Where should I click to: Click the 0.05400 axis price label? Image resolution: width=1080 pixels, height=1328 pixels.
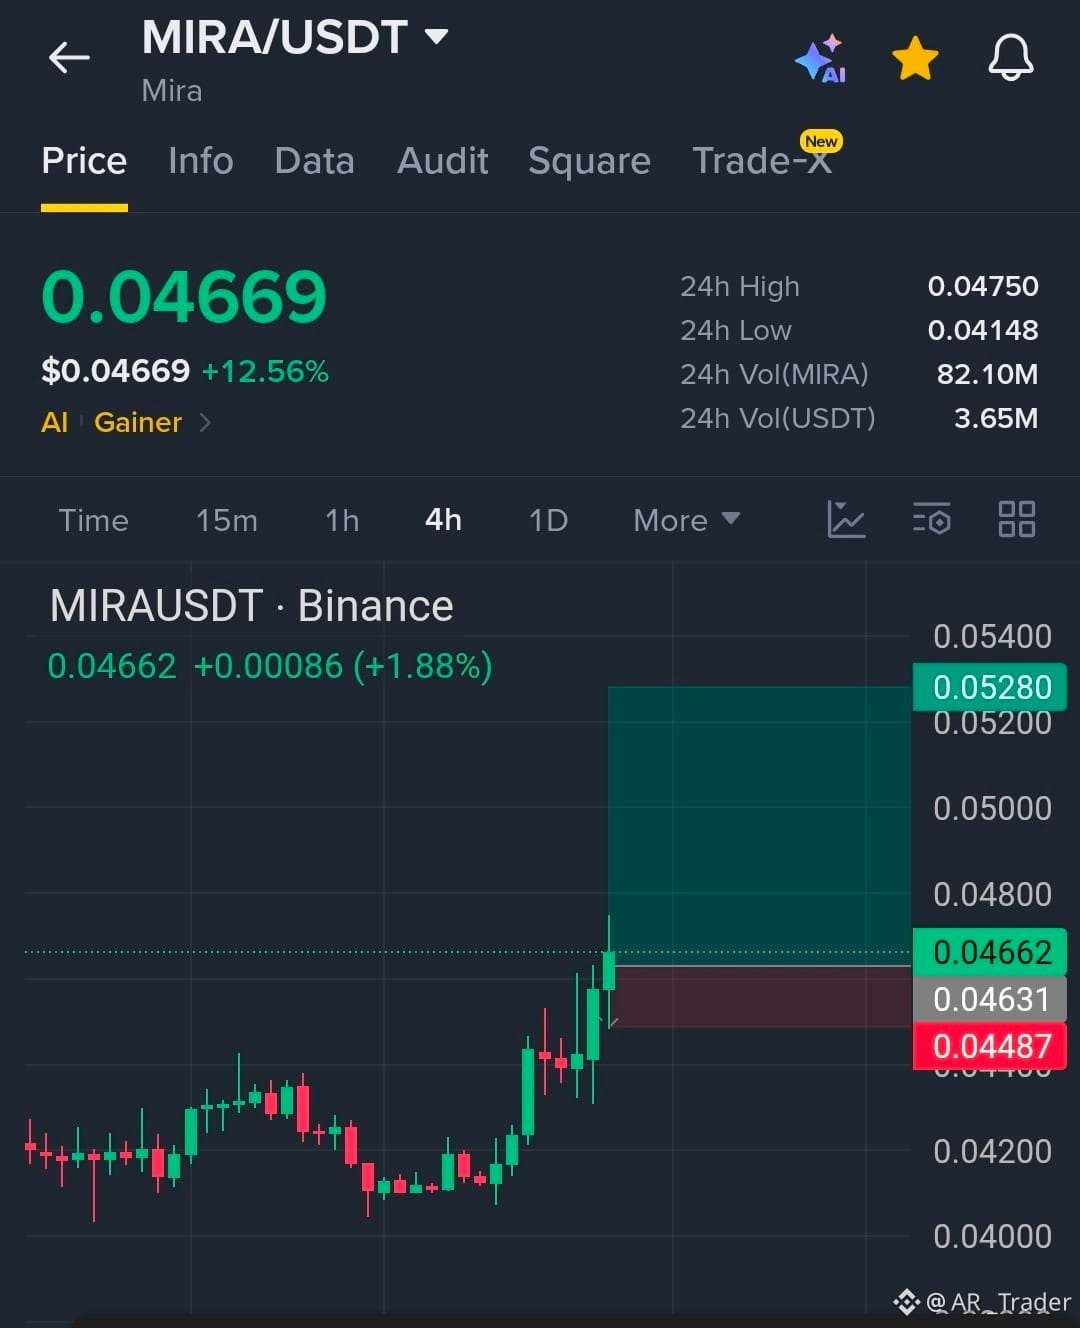pyautogui.click(x=992, y=636)
